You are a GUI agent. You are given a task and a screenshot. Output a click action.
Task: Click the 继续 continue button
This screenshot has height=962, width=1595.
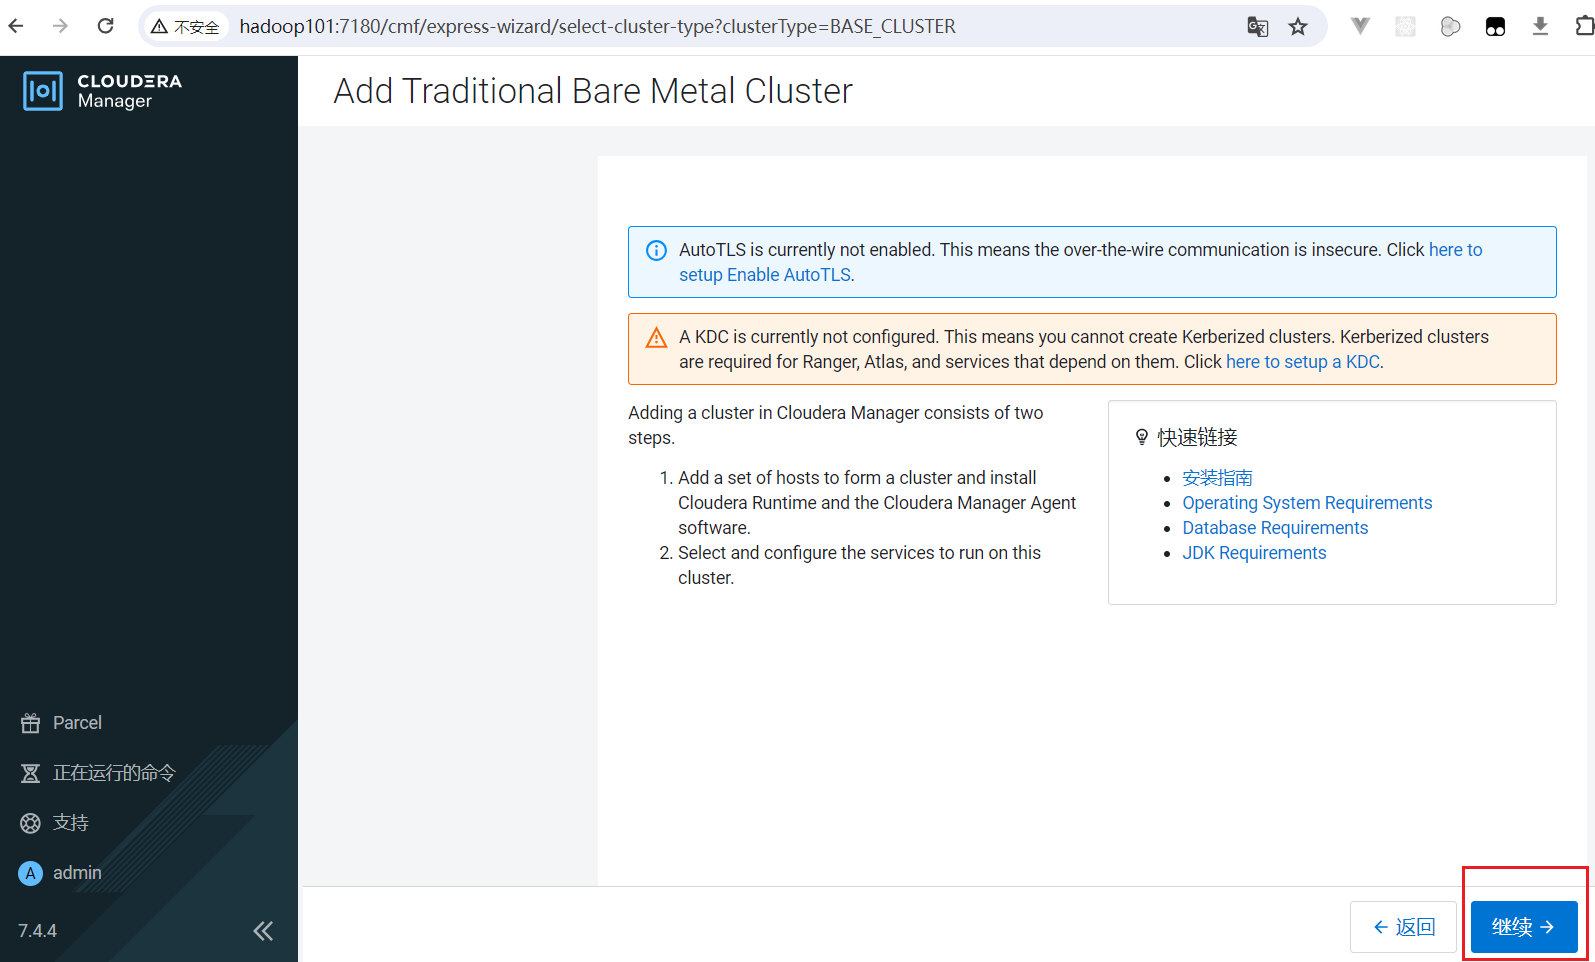click(1523, 927)
